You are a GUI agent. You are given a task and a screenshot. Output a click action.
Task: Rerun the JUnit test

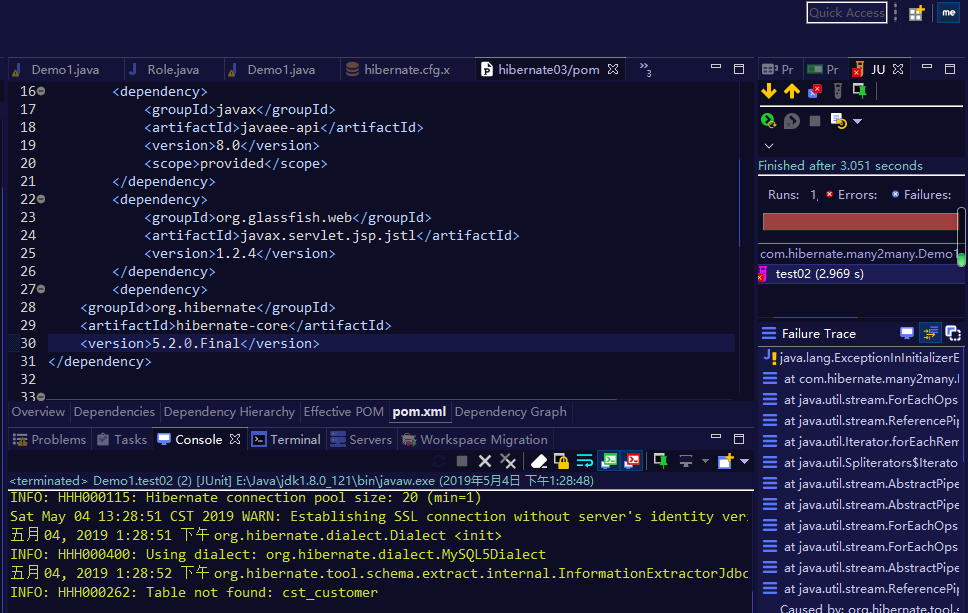769,121
